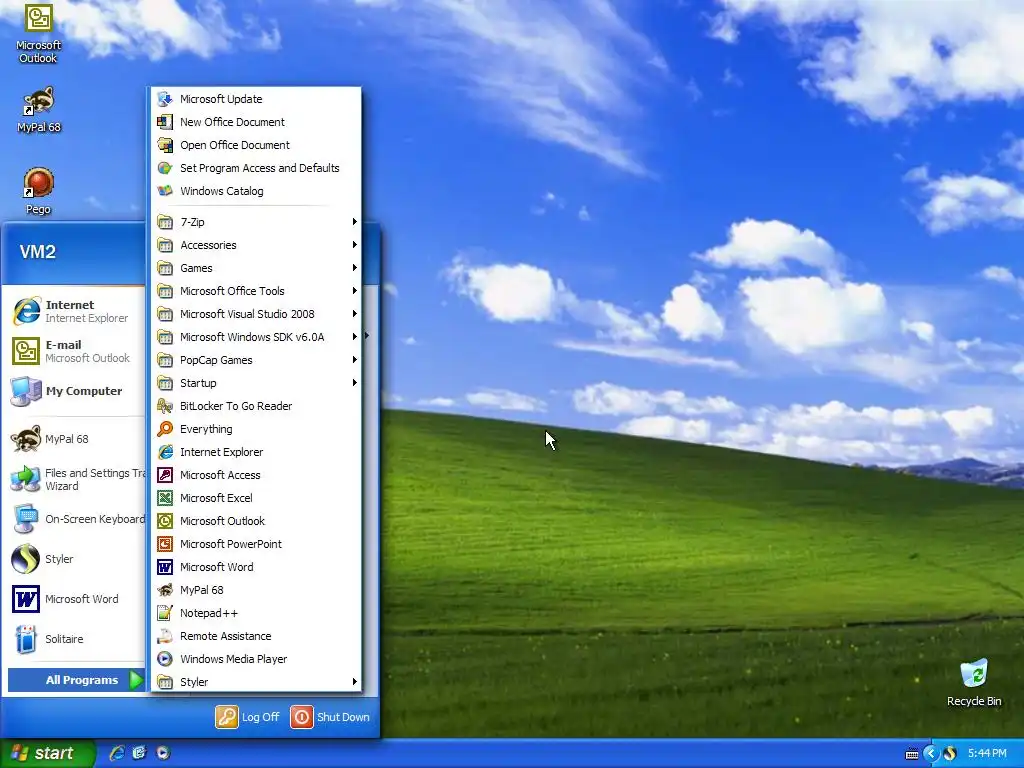The width and height of the screenshot is (1024, 768).
Task: Open pinned E-mail Microsoft Outlook entry
Action: click(74, 351)
